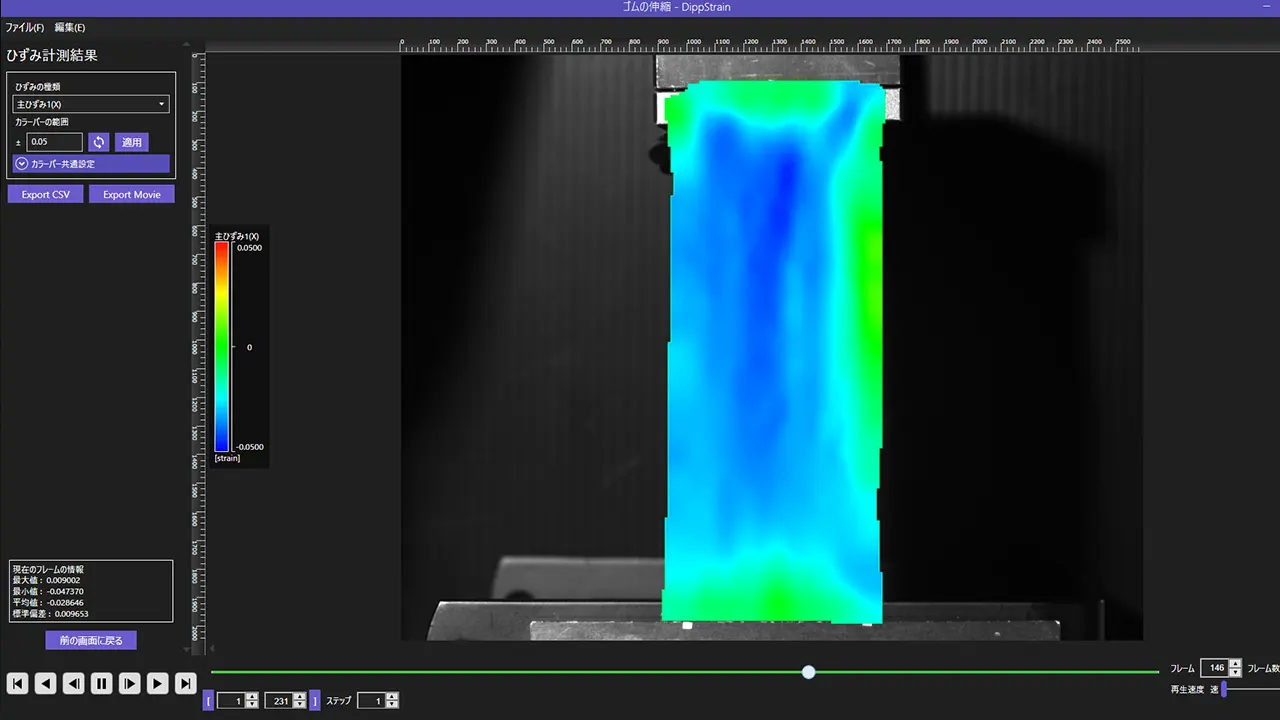Play the sequence forward
This screenshot has width=1280, height=720.
point(157,684)
